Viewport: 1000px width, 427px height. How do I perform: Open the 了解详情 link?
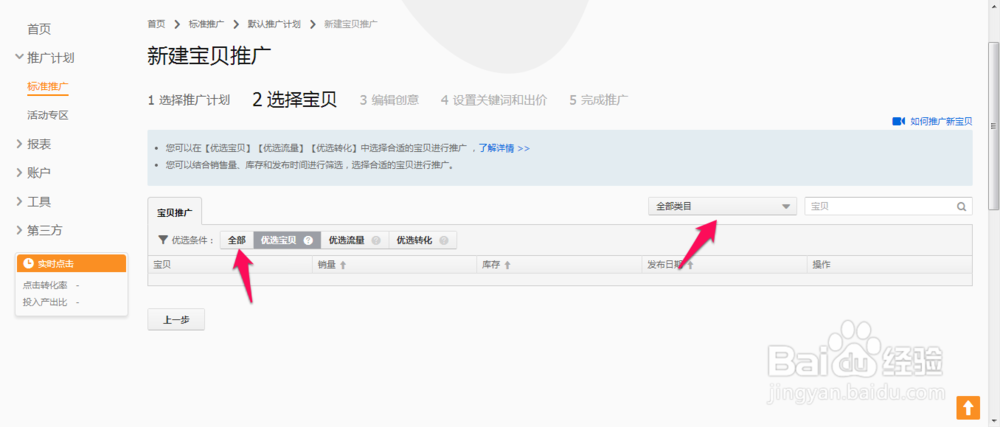[503, 148]
